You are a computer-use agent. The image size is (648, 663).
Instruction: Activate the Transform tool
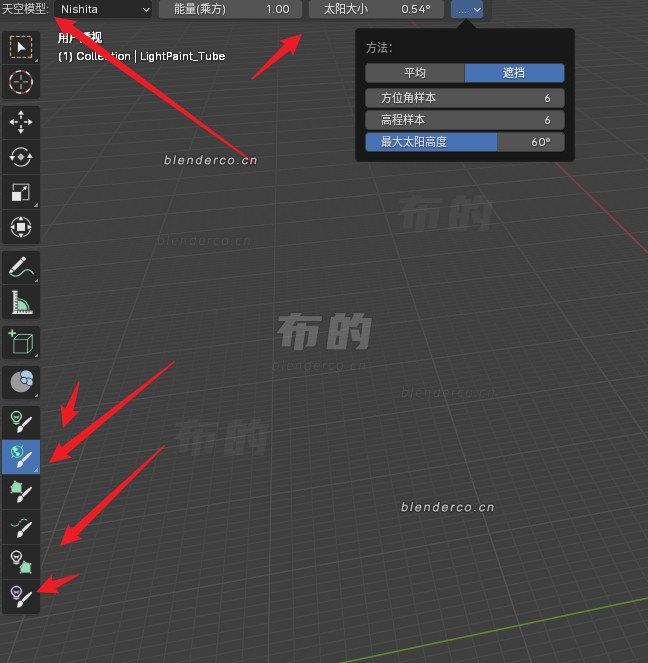21,227
